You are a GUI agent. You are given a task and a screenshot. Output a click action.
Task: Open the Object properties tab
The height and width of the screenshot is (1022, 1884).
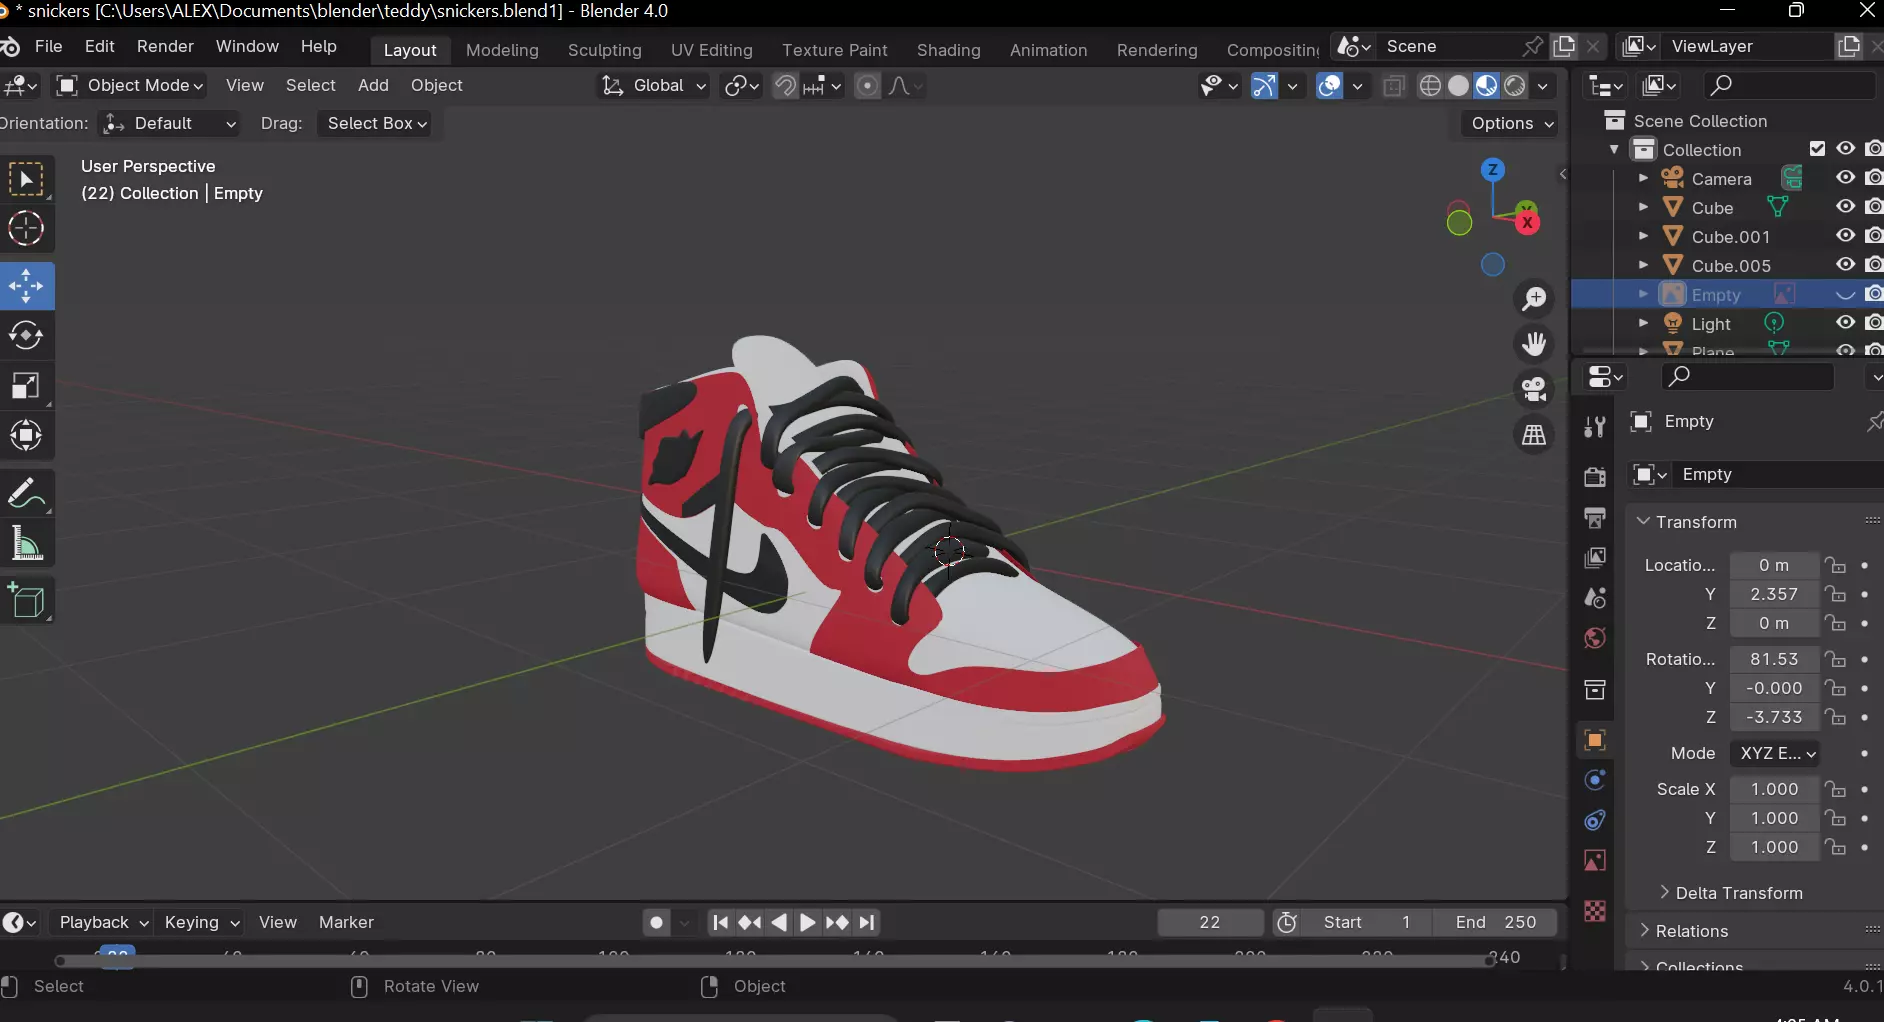(x=1595, y=740)
